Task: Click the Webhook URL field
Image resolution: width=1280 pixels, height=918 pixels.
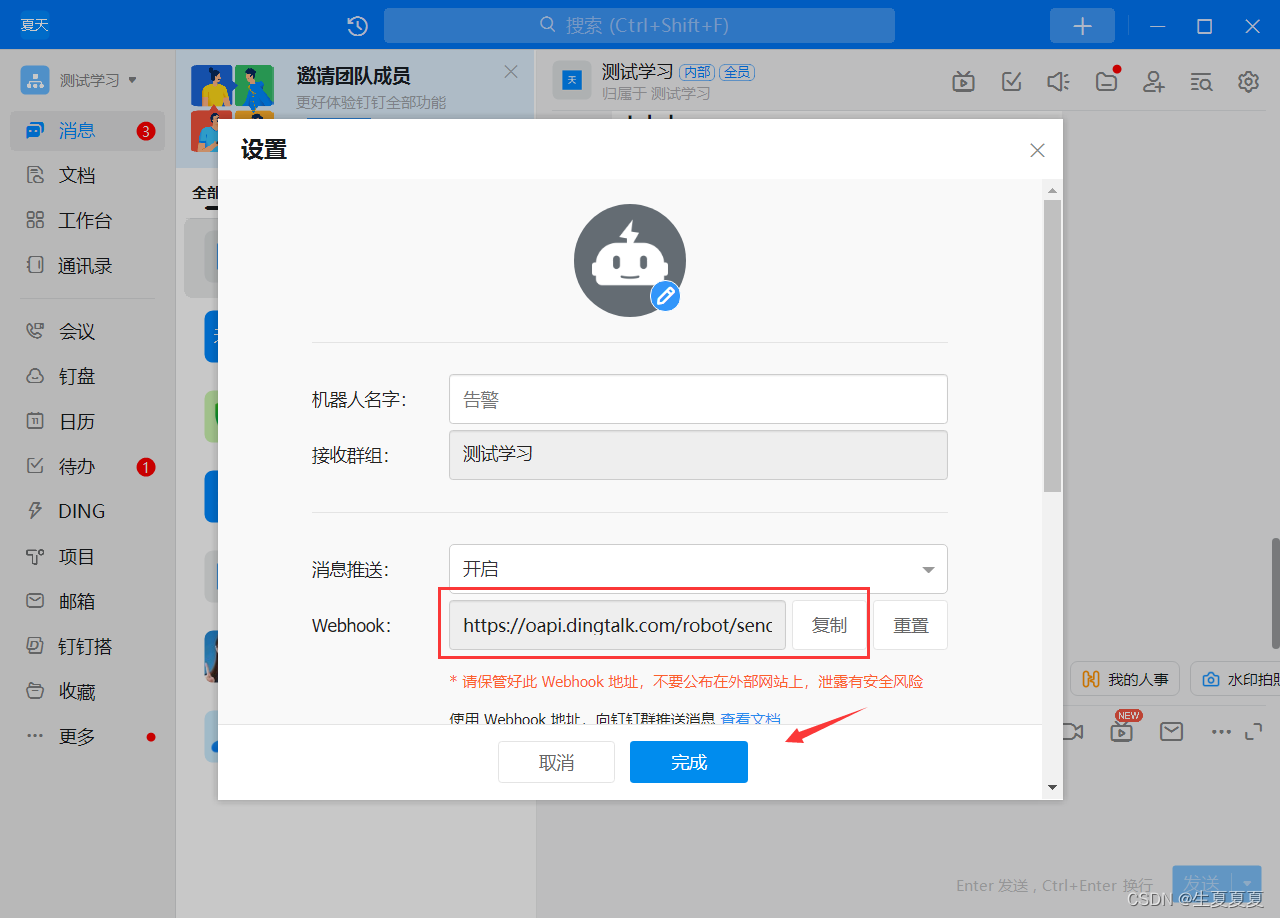Action: (x=617, y=625)
